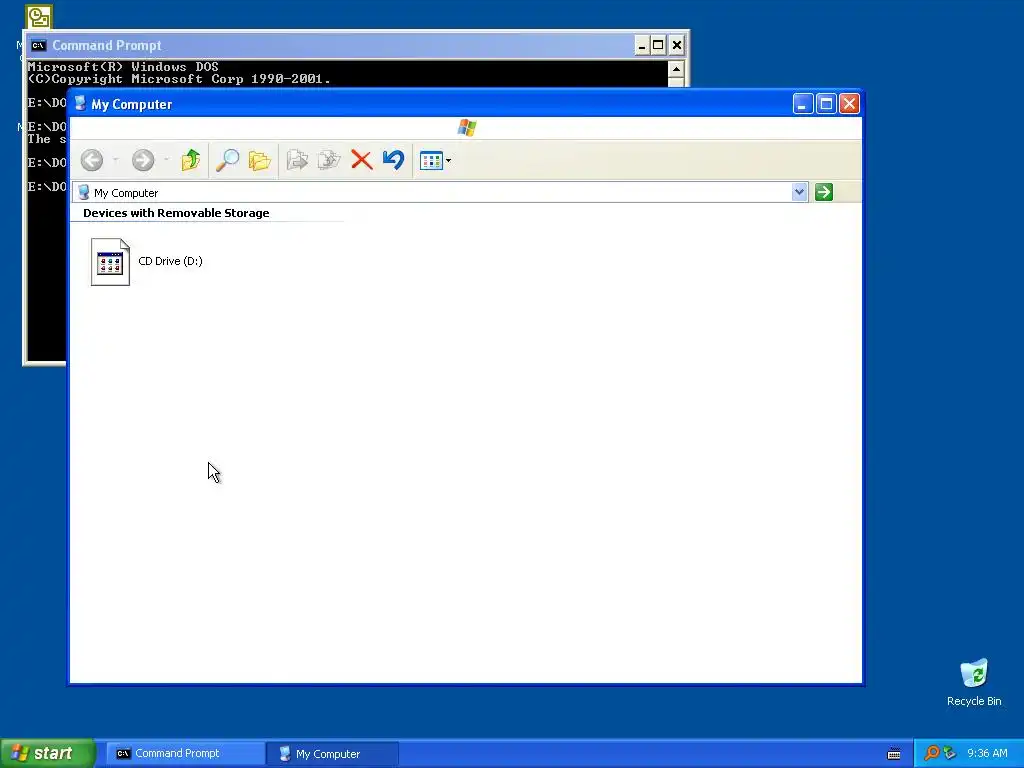Screen dimensions: 1024x768
Task: Click Devices with Removable Storage header
Action: 176,213
